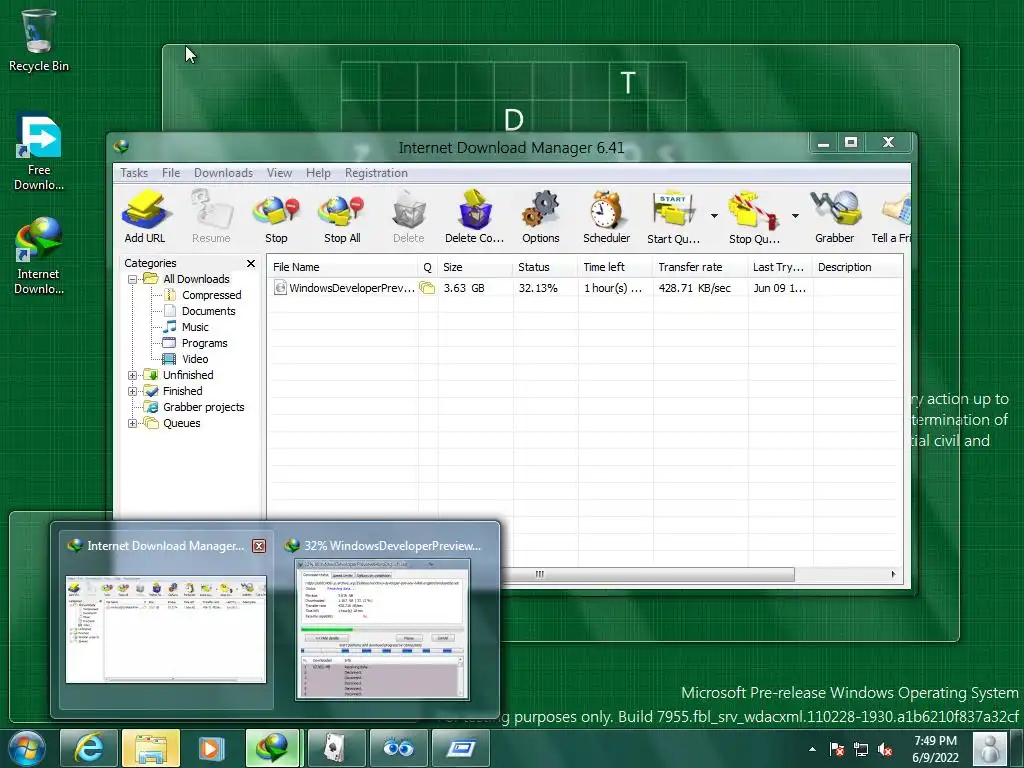The width and height of the screenshot is (1024, 768).
Task: Click the Delete trash can toolbar icon
Action: pos(409,217)
